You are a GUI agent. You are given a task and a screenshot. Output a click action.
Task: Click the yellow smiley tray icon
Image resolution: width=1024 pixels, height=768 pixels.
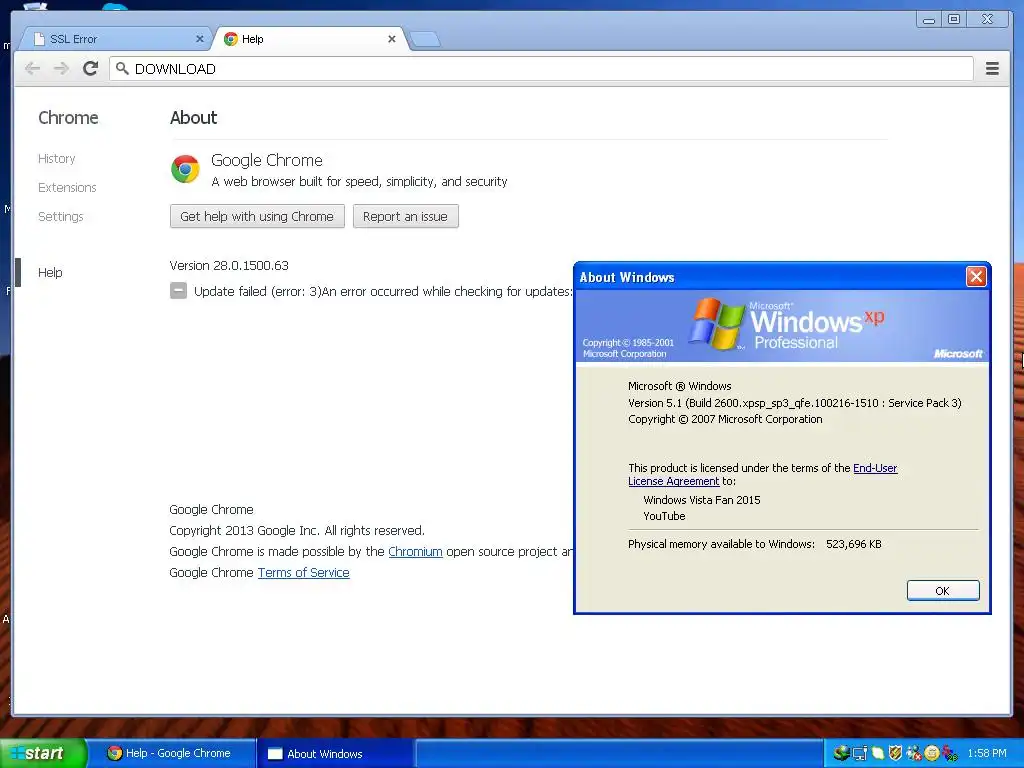coord(932,753)
